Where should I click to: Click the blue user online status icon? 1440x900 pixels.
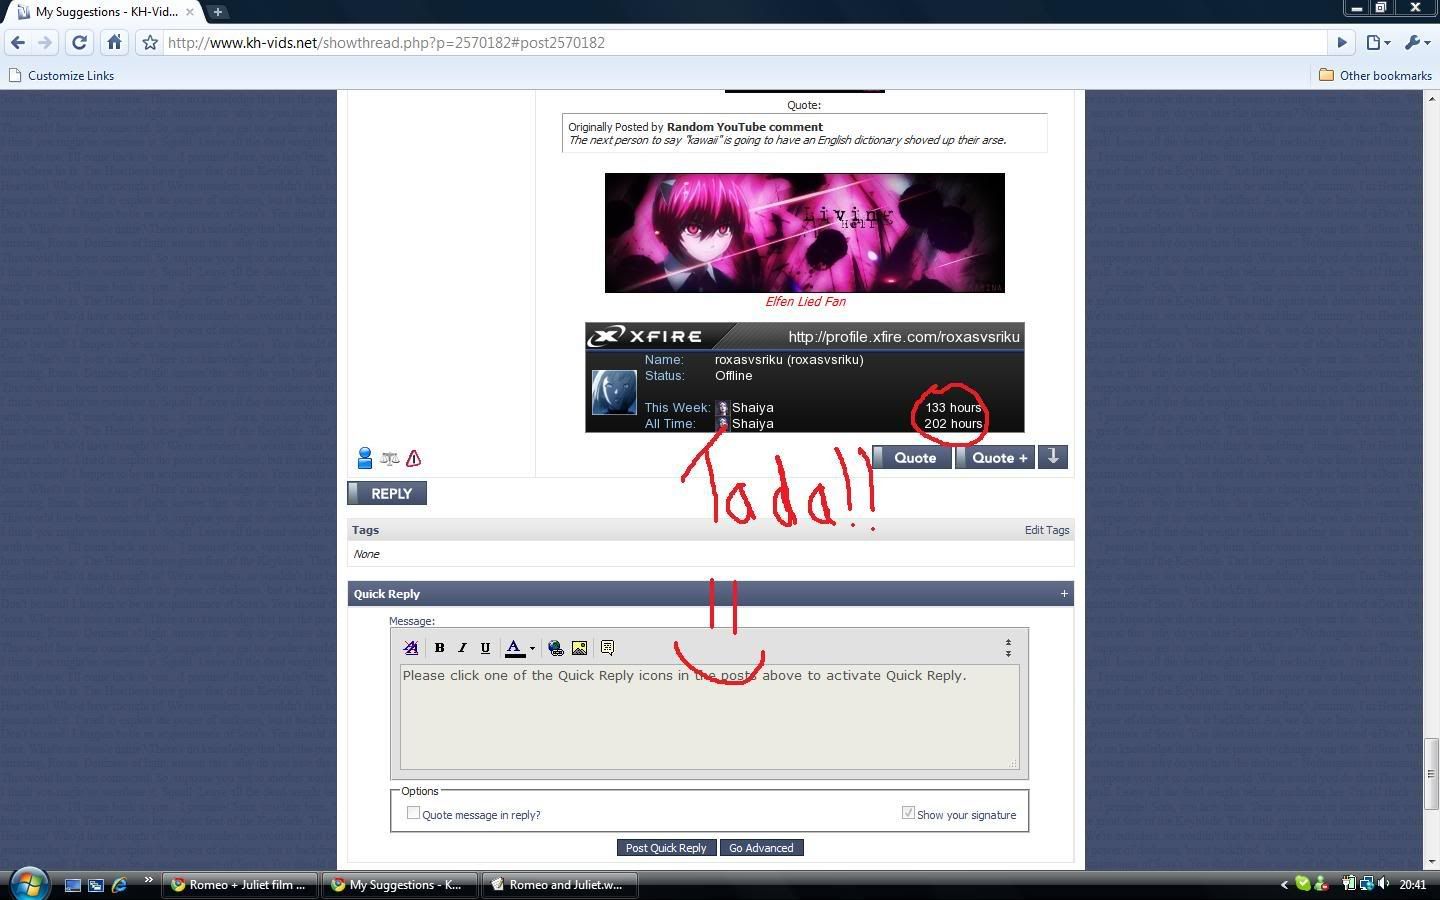pyautogui.click(x=365, y=458)
